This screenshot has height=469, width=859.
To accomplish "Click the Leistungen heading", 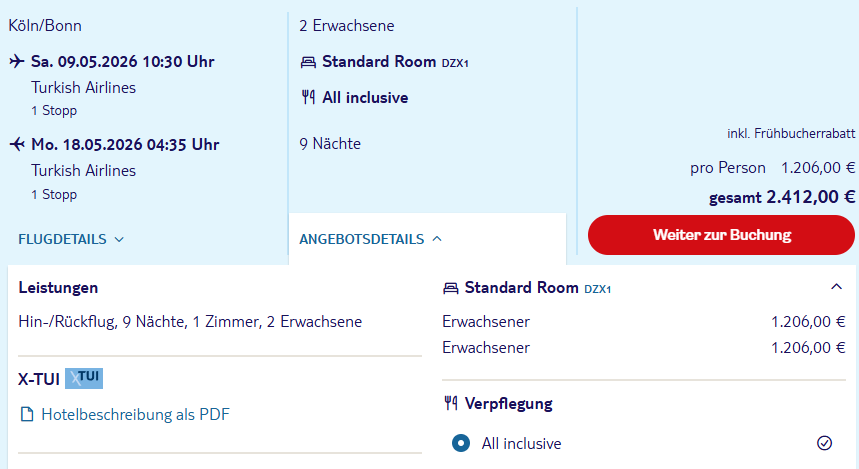I will click(58, 288).
